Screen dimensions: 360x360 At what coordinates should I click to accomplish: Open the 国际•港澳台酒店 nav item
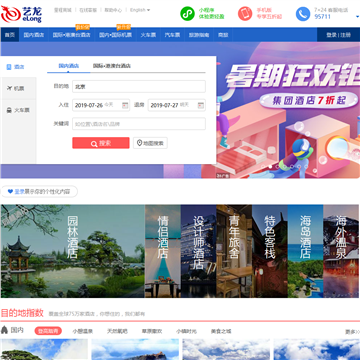(72, 35)
